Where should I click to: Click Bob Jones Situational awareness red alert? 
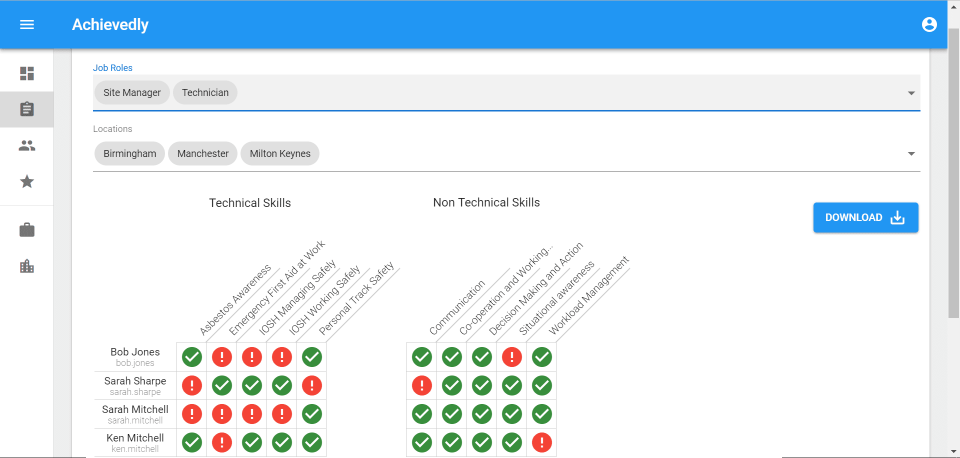tap(512, 357)
